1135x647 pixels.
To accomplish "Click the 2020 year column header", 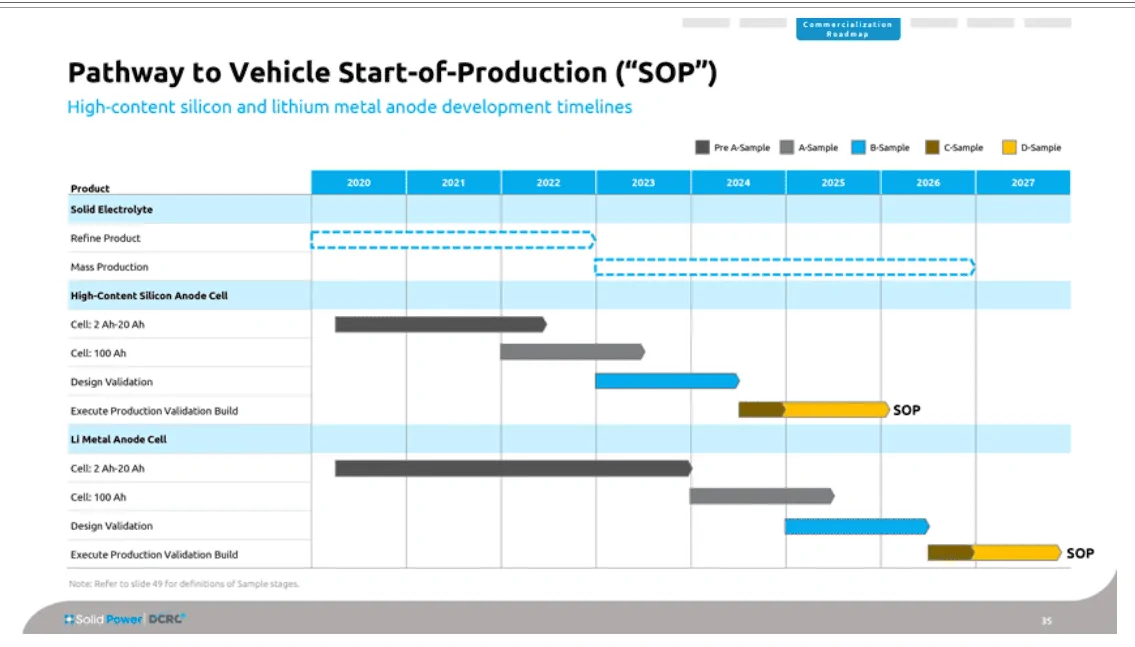I will point(358,182).
